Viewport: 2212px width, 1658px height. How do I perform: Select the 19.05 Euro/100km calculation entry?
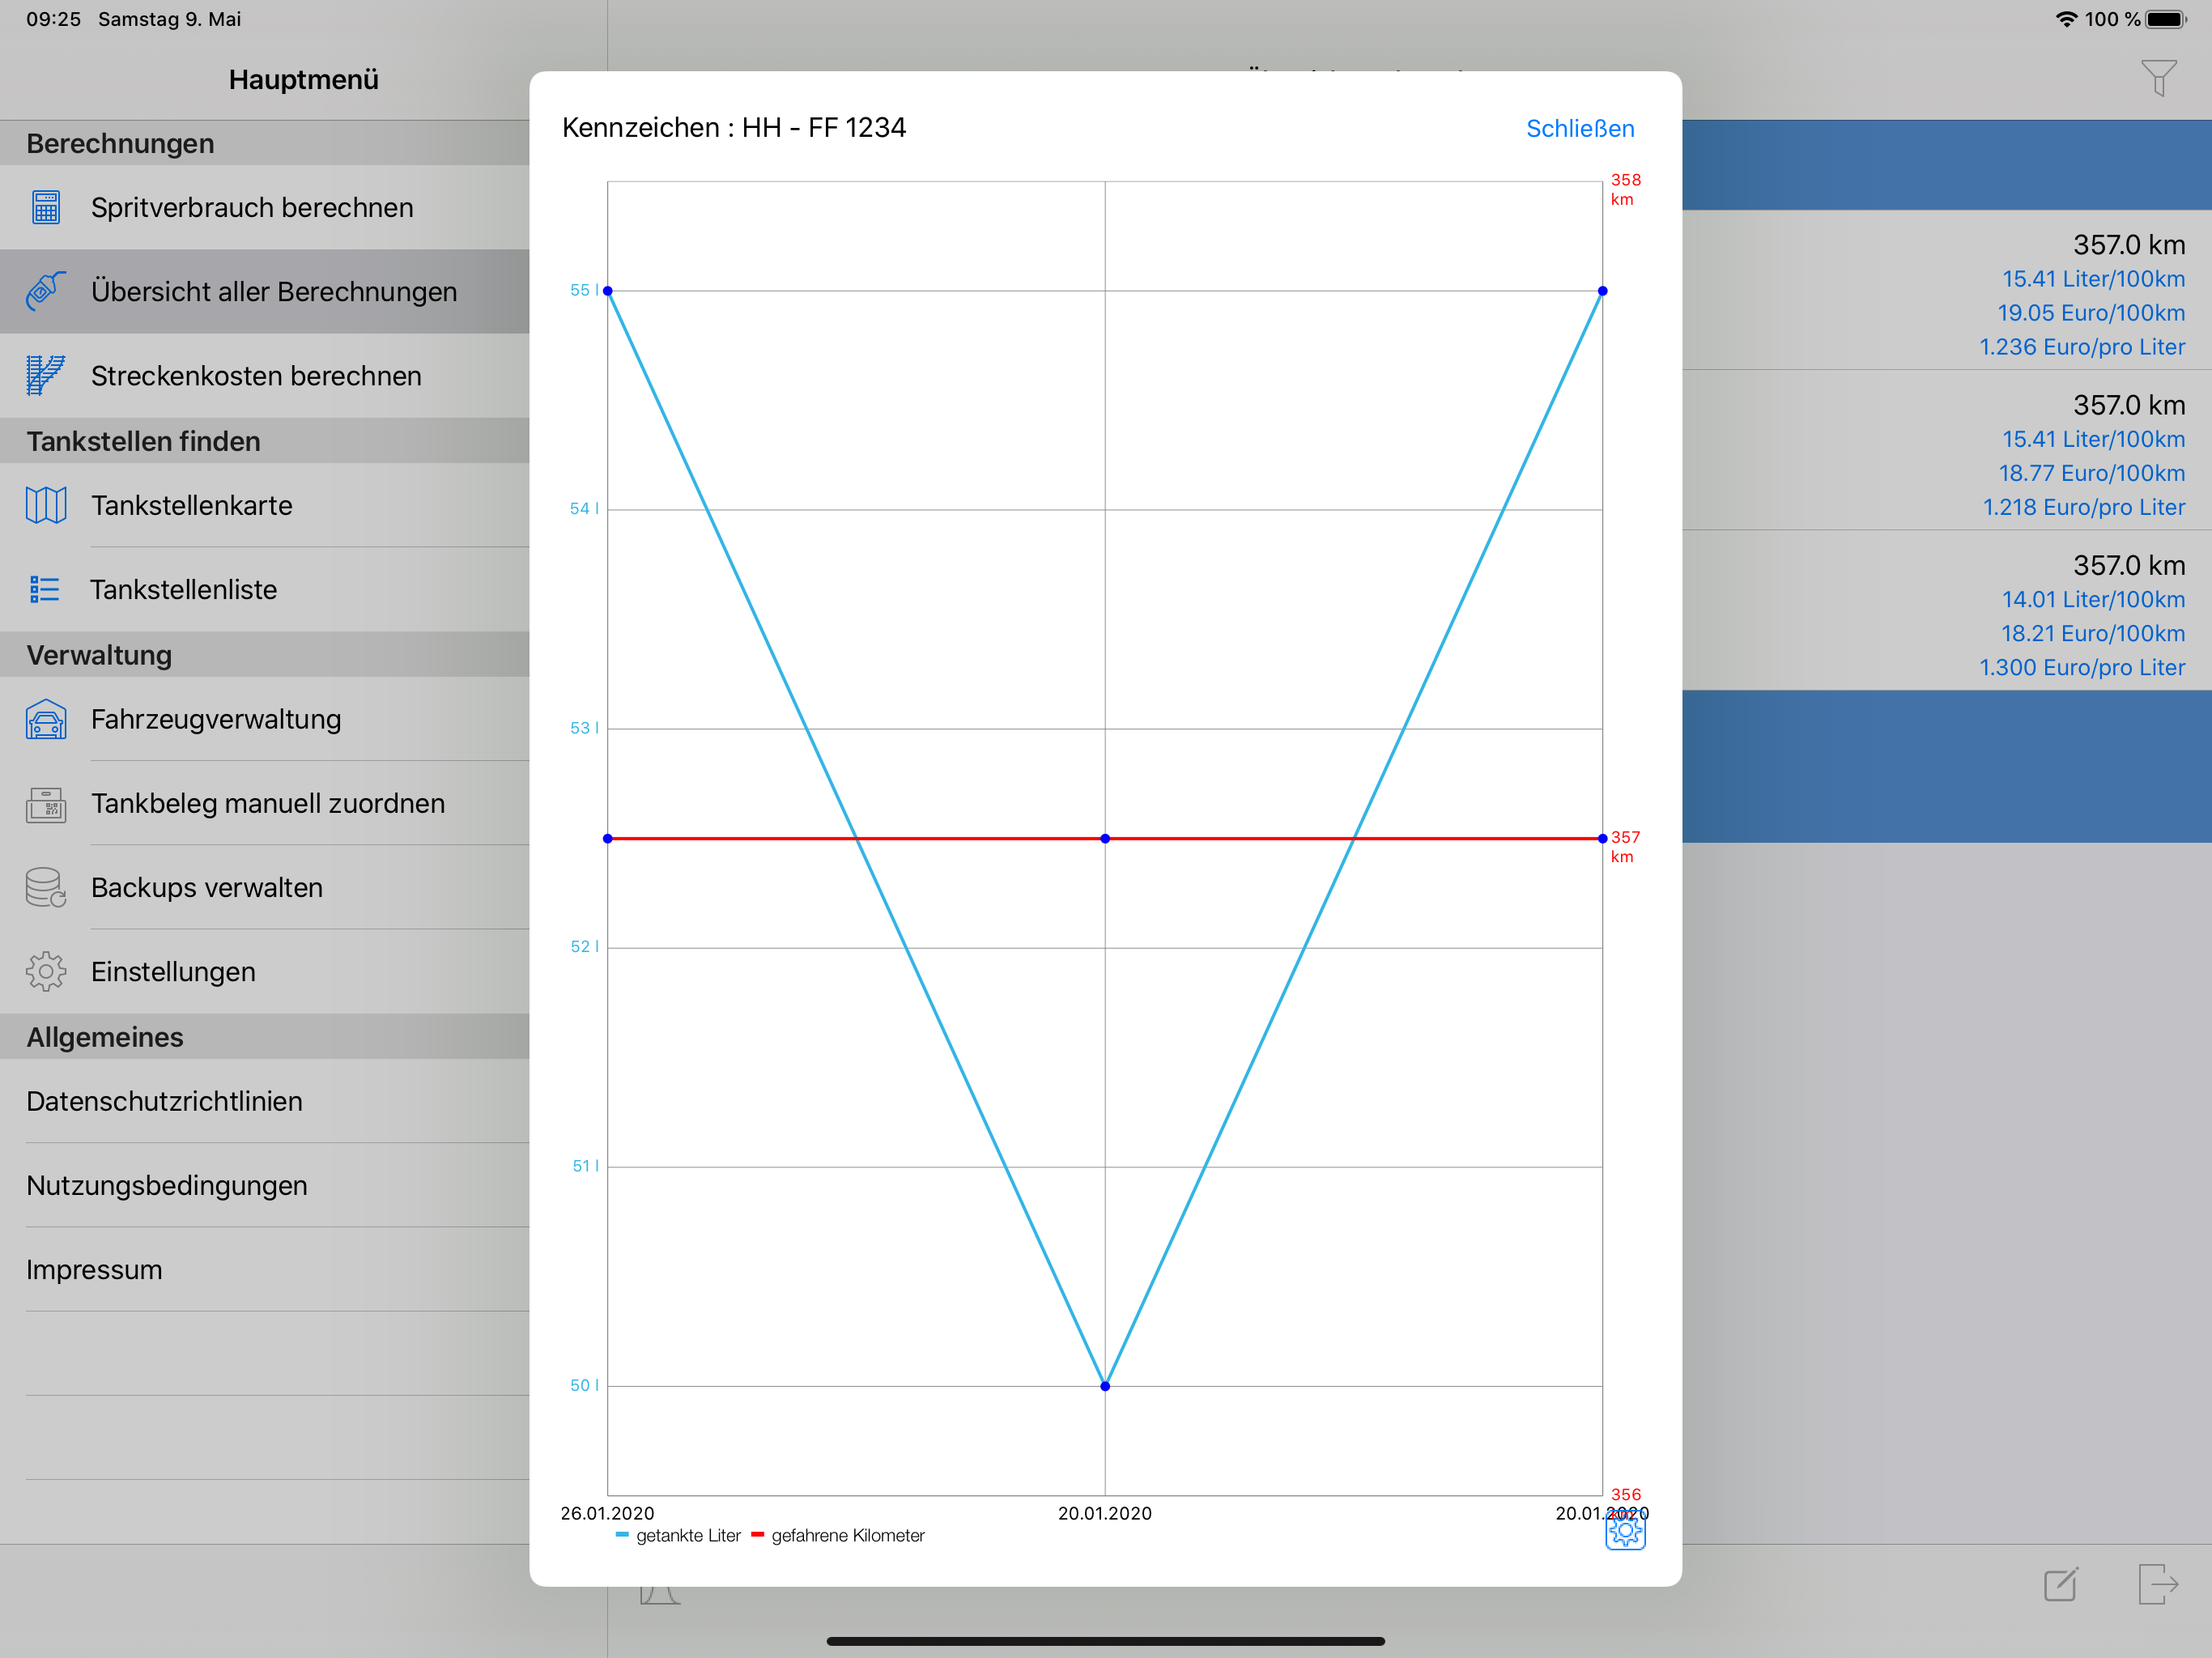coord(1946,290)
